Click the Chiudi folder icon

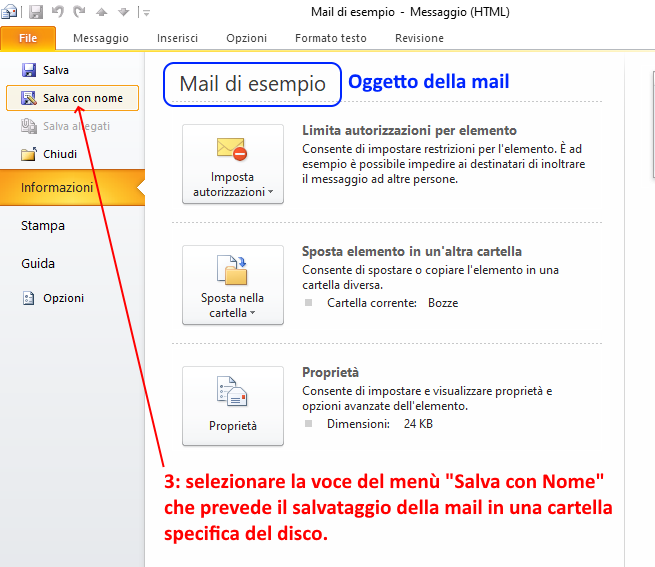(28, 154)
